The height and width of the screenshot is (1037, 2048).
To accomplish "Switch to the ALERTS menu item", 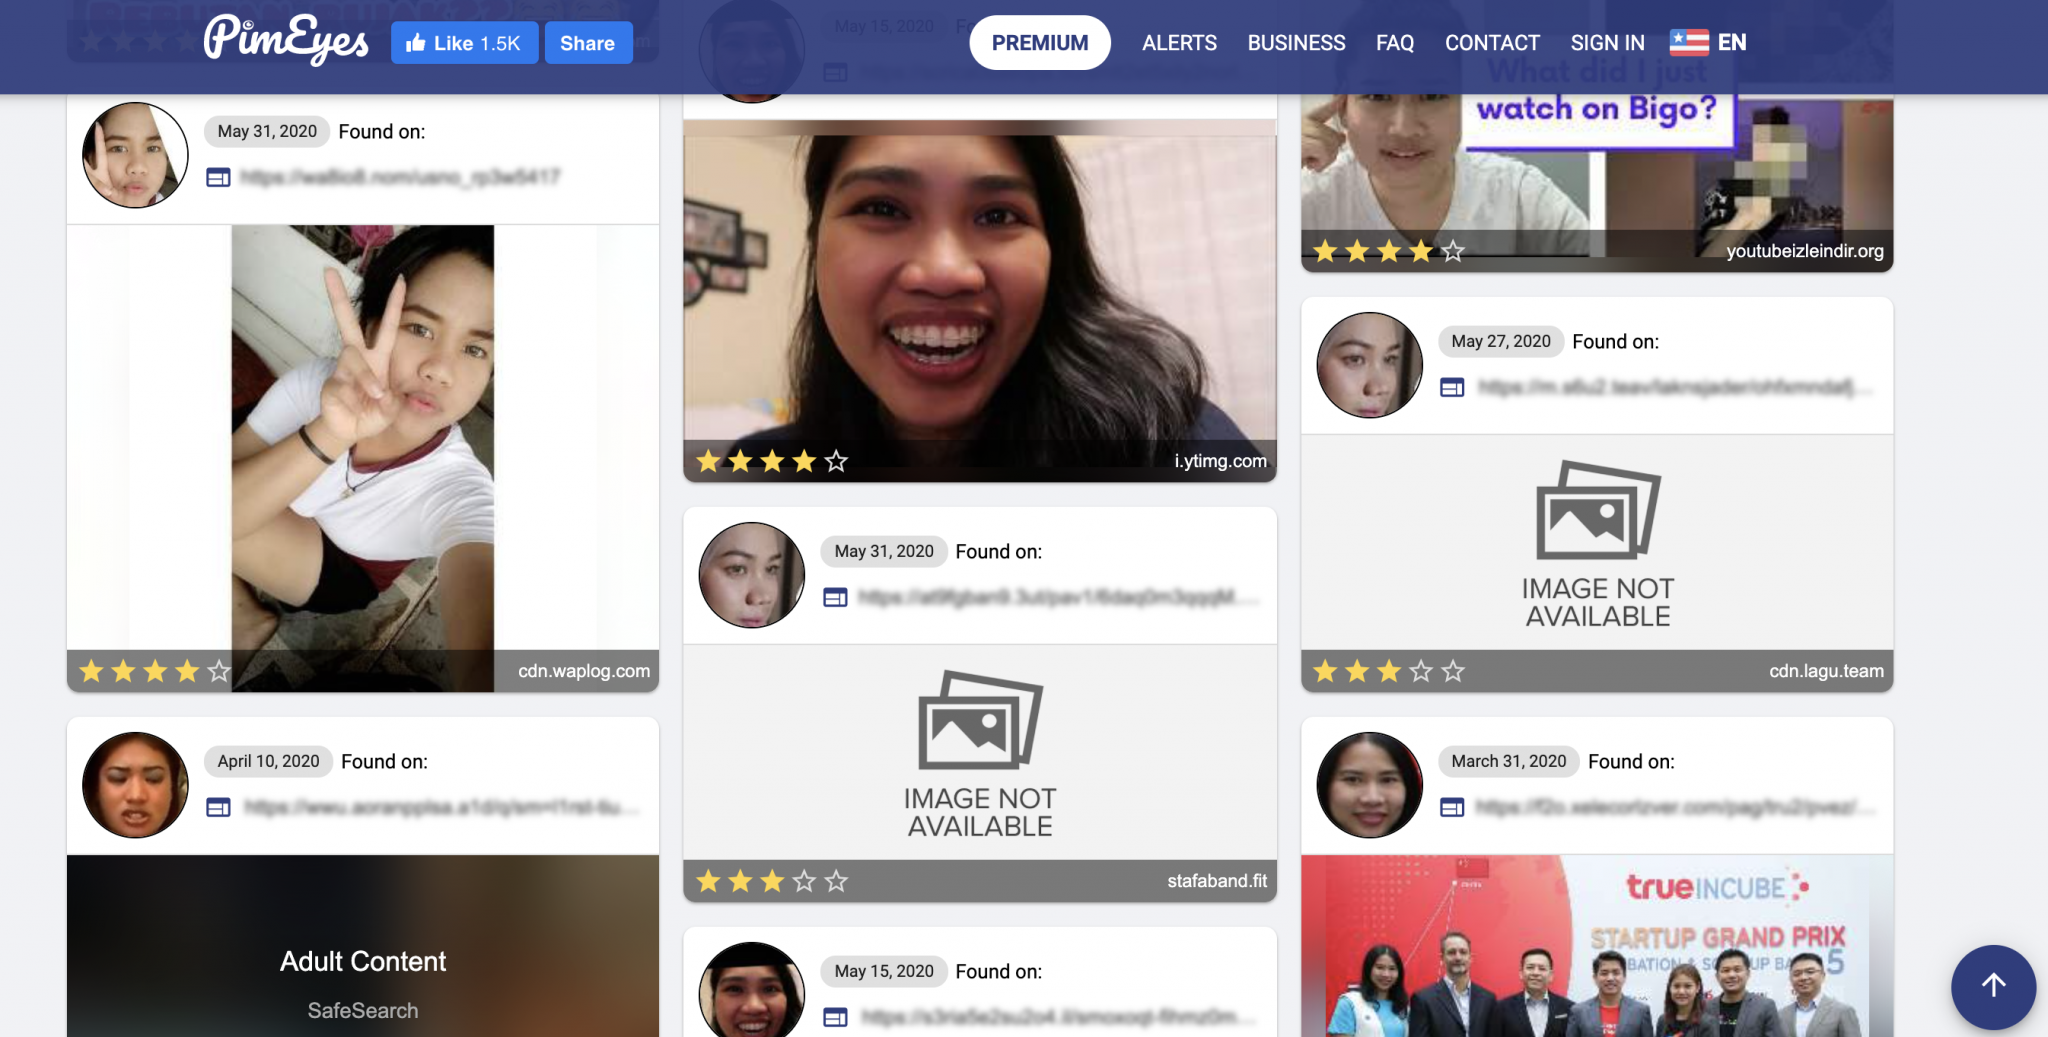I will [1179, 42].
